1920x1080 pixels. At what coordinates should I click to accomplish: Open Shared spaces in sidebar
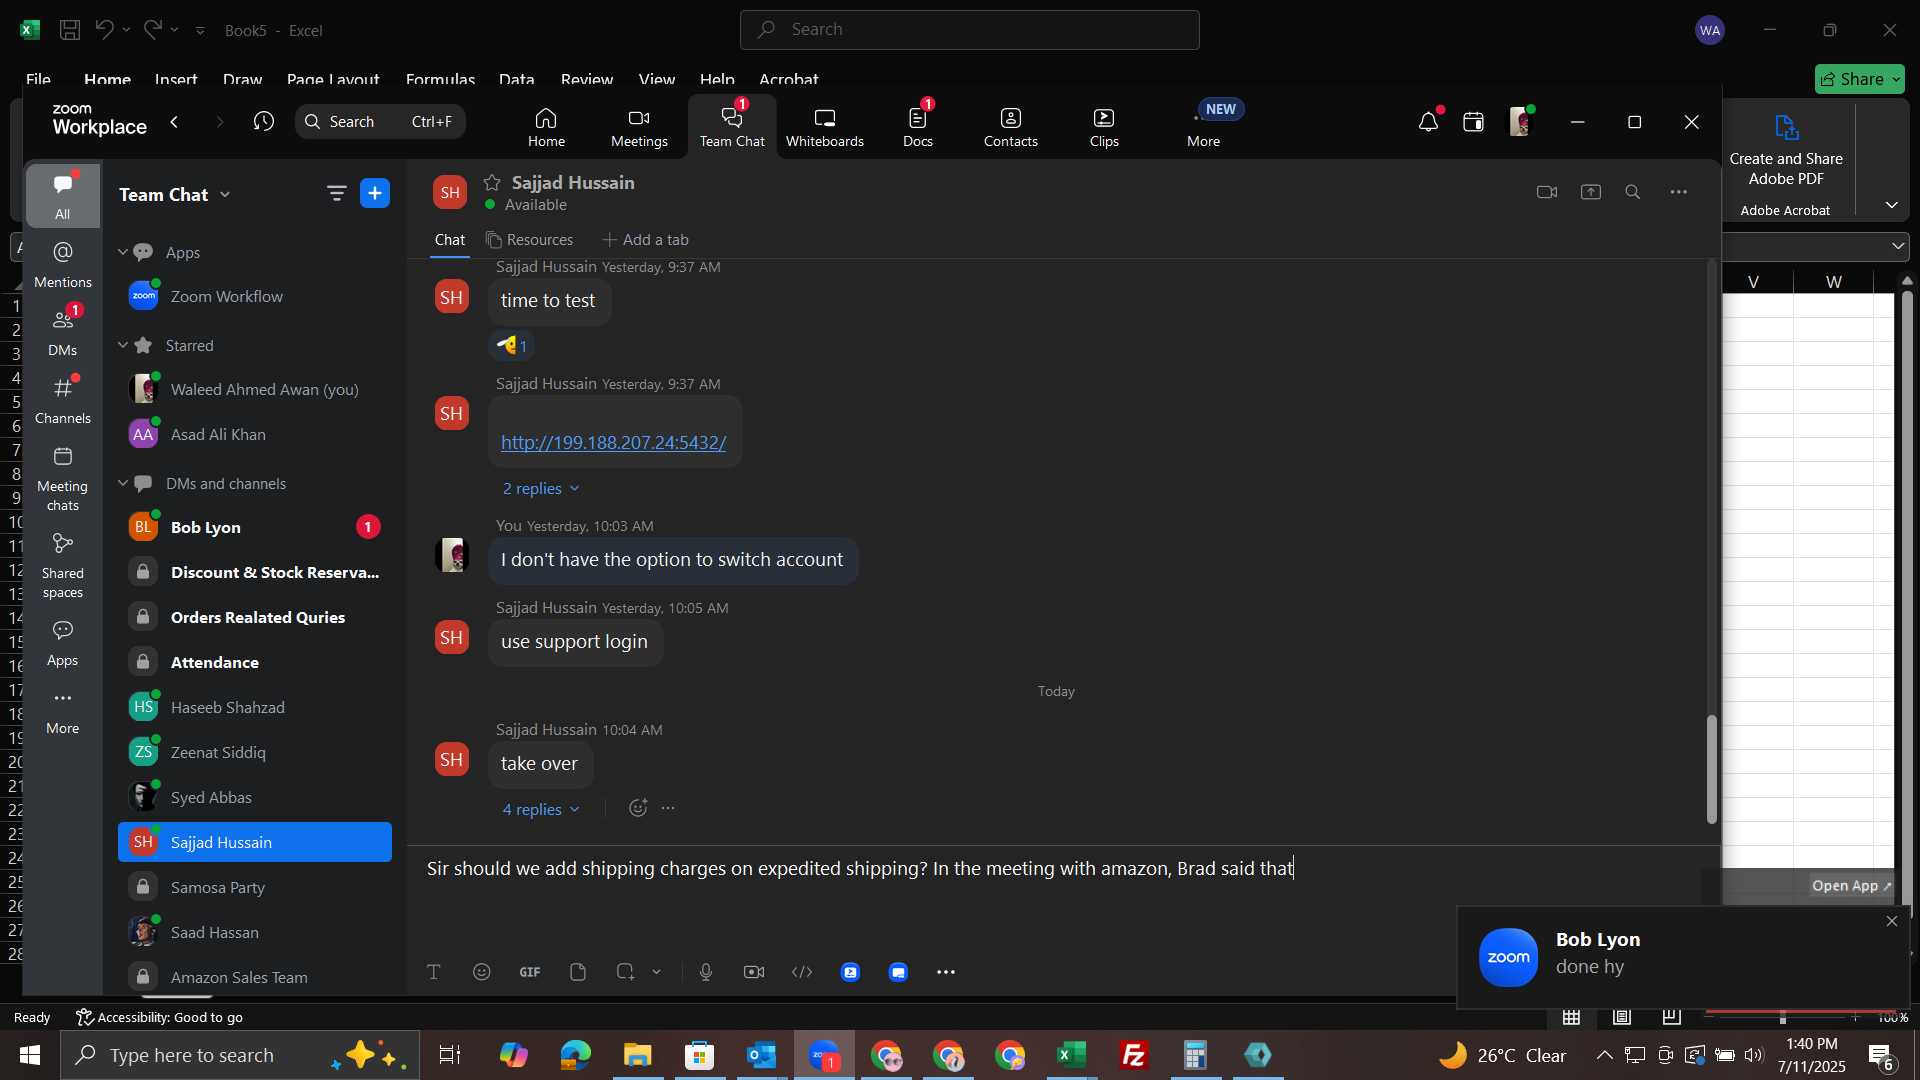pos(63,566)
